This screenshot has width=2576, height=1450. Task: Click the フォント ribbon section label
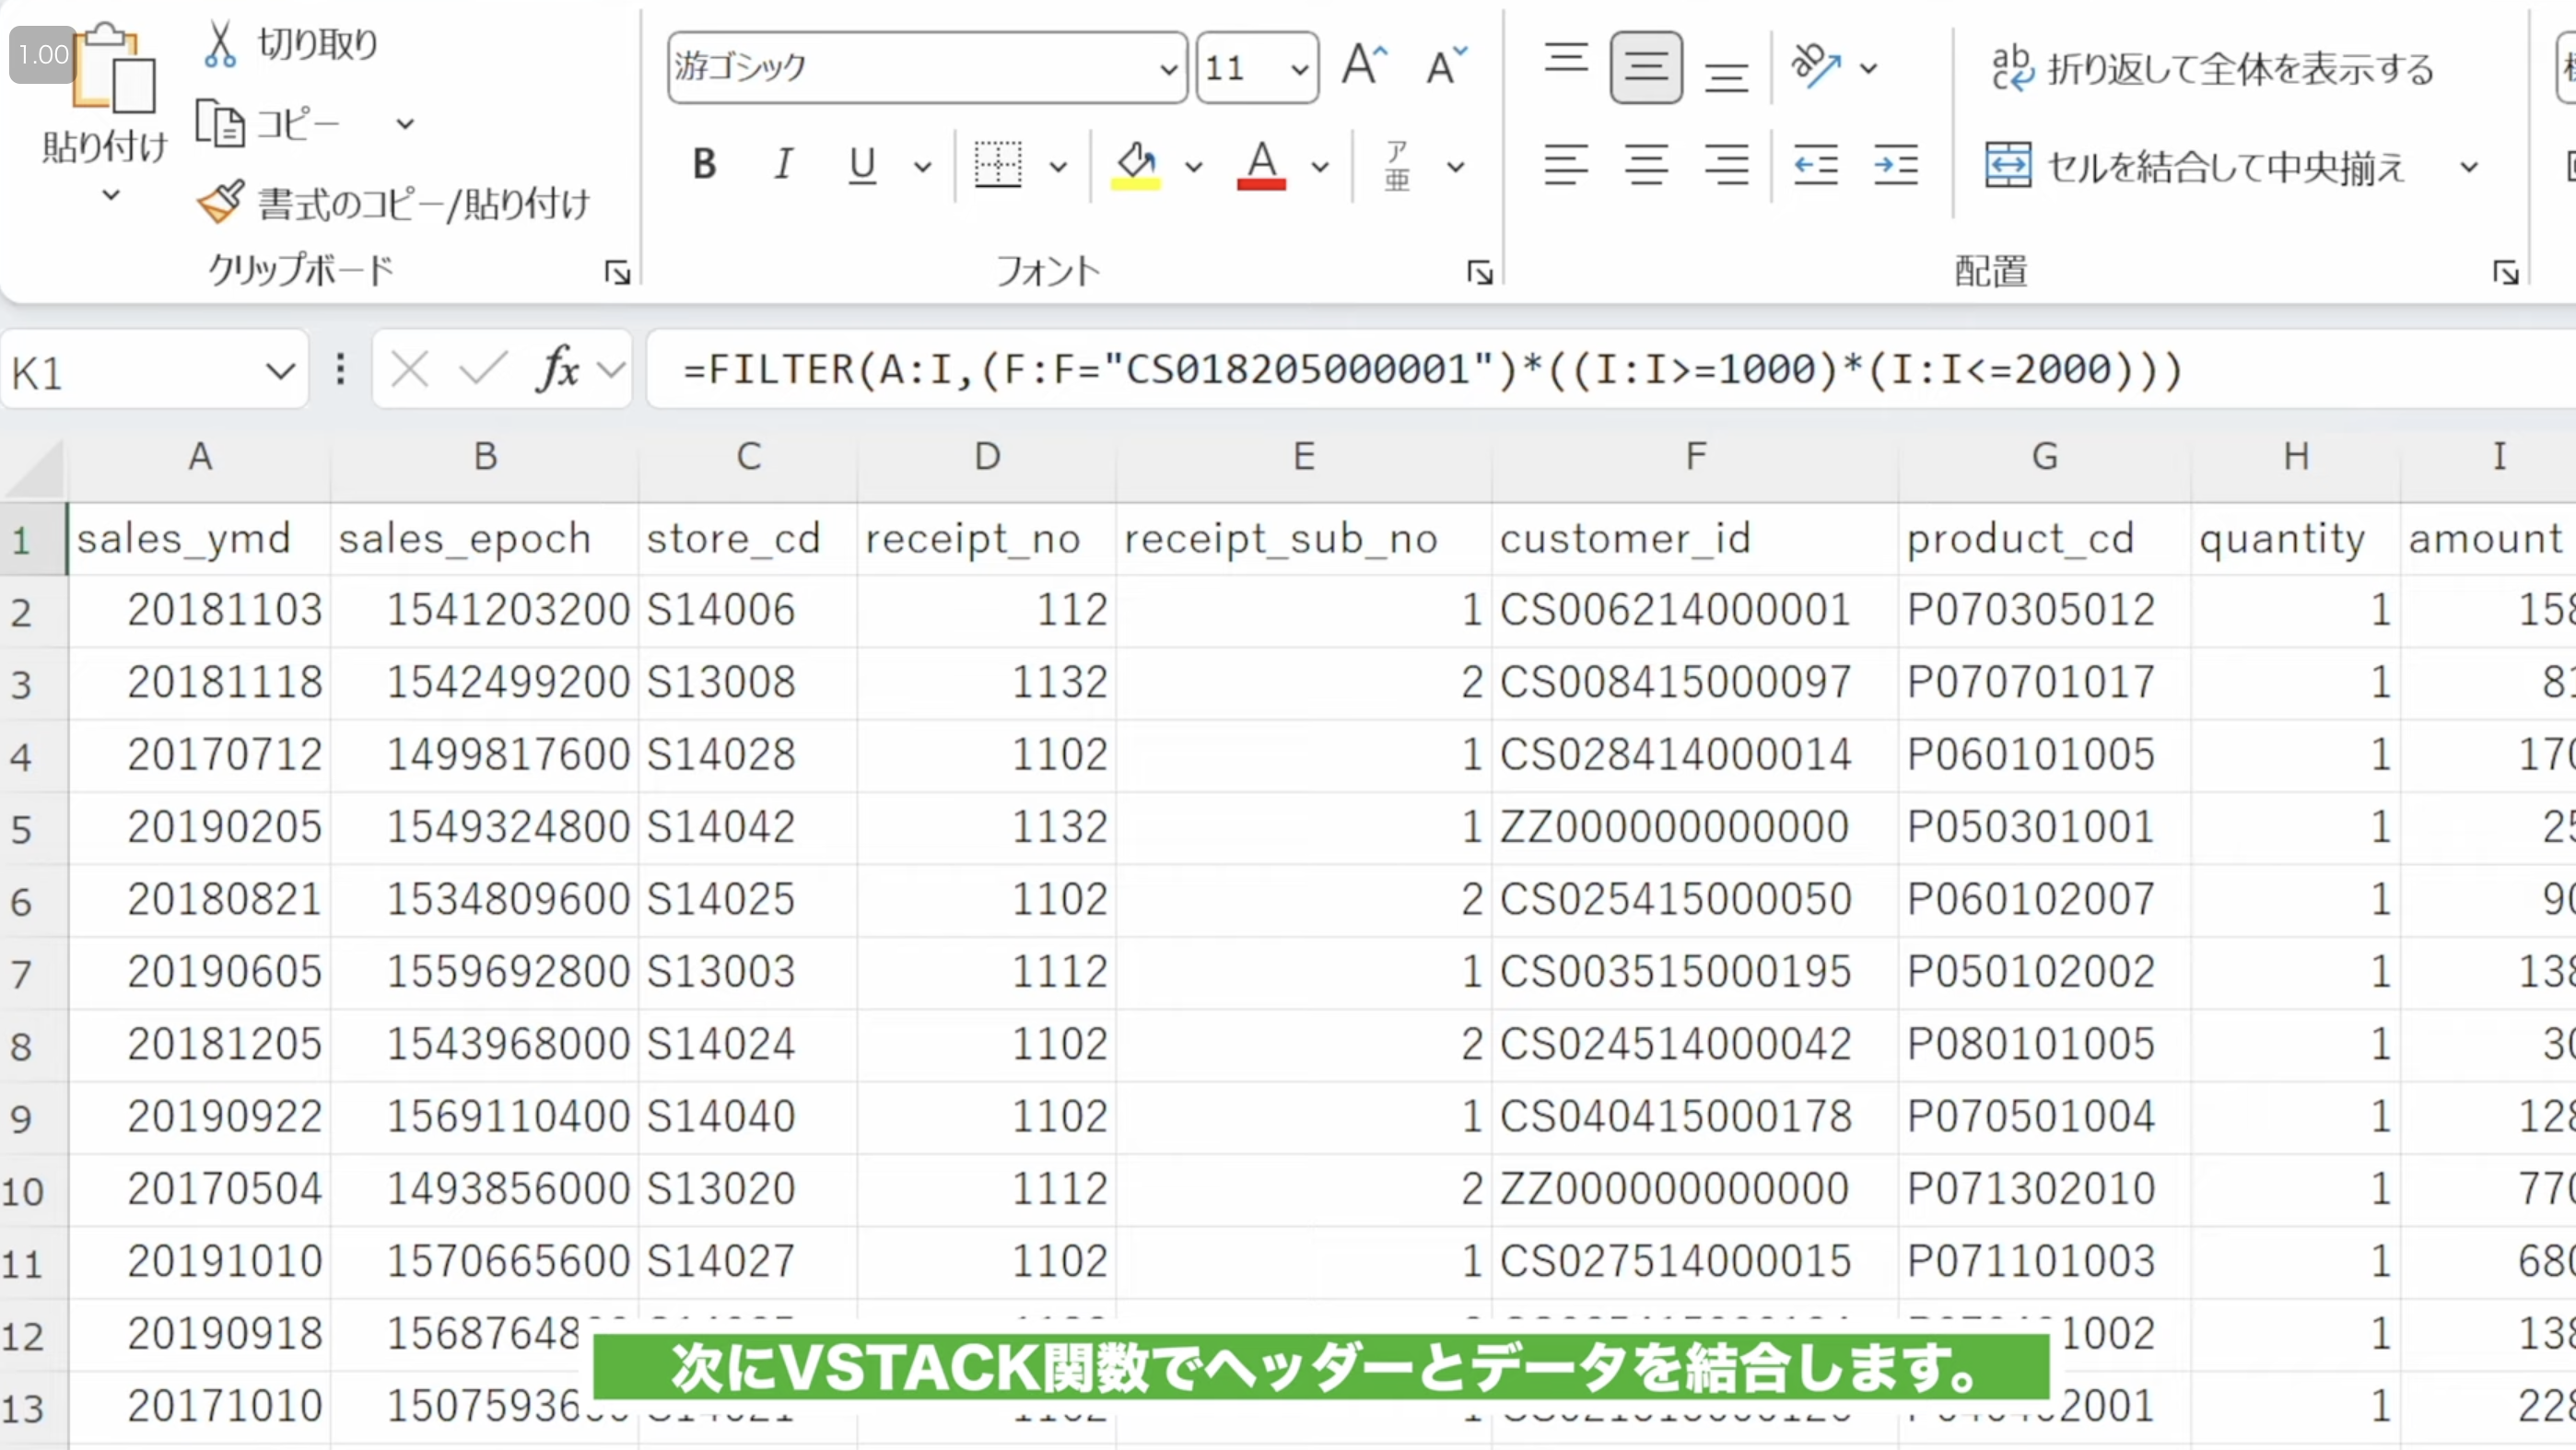[1046, 271]
